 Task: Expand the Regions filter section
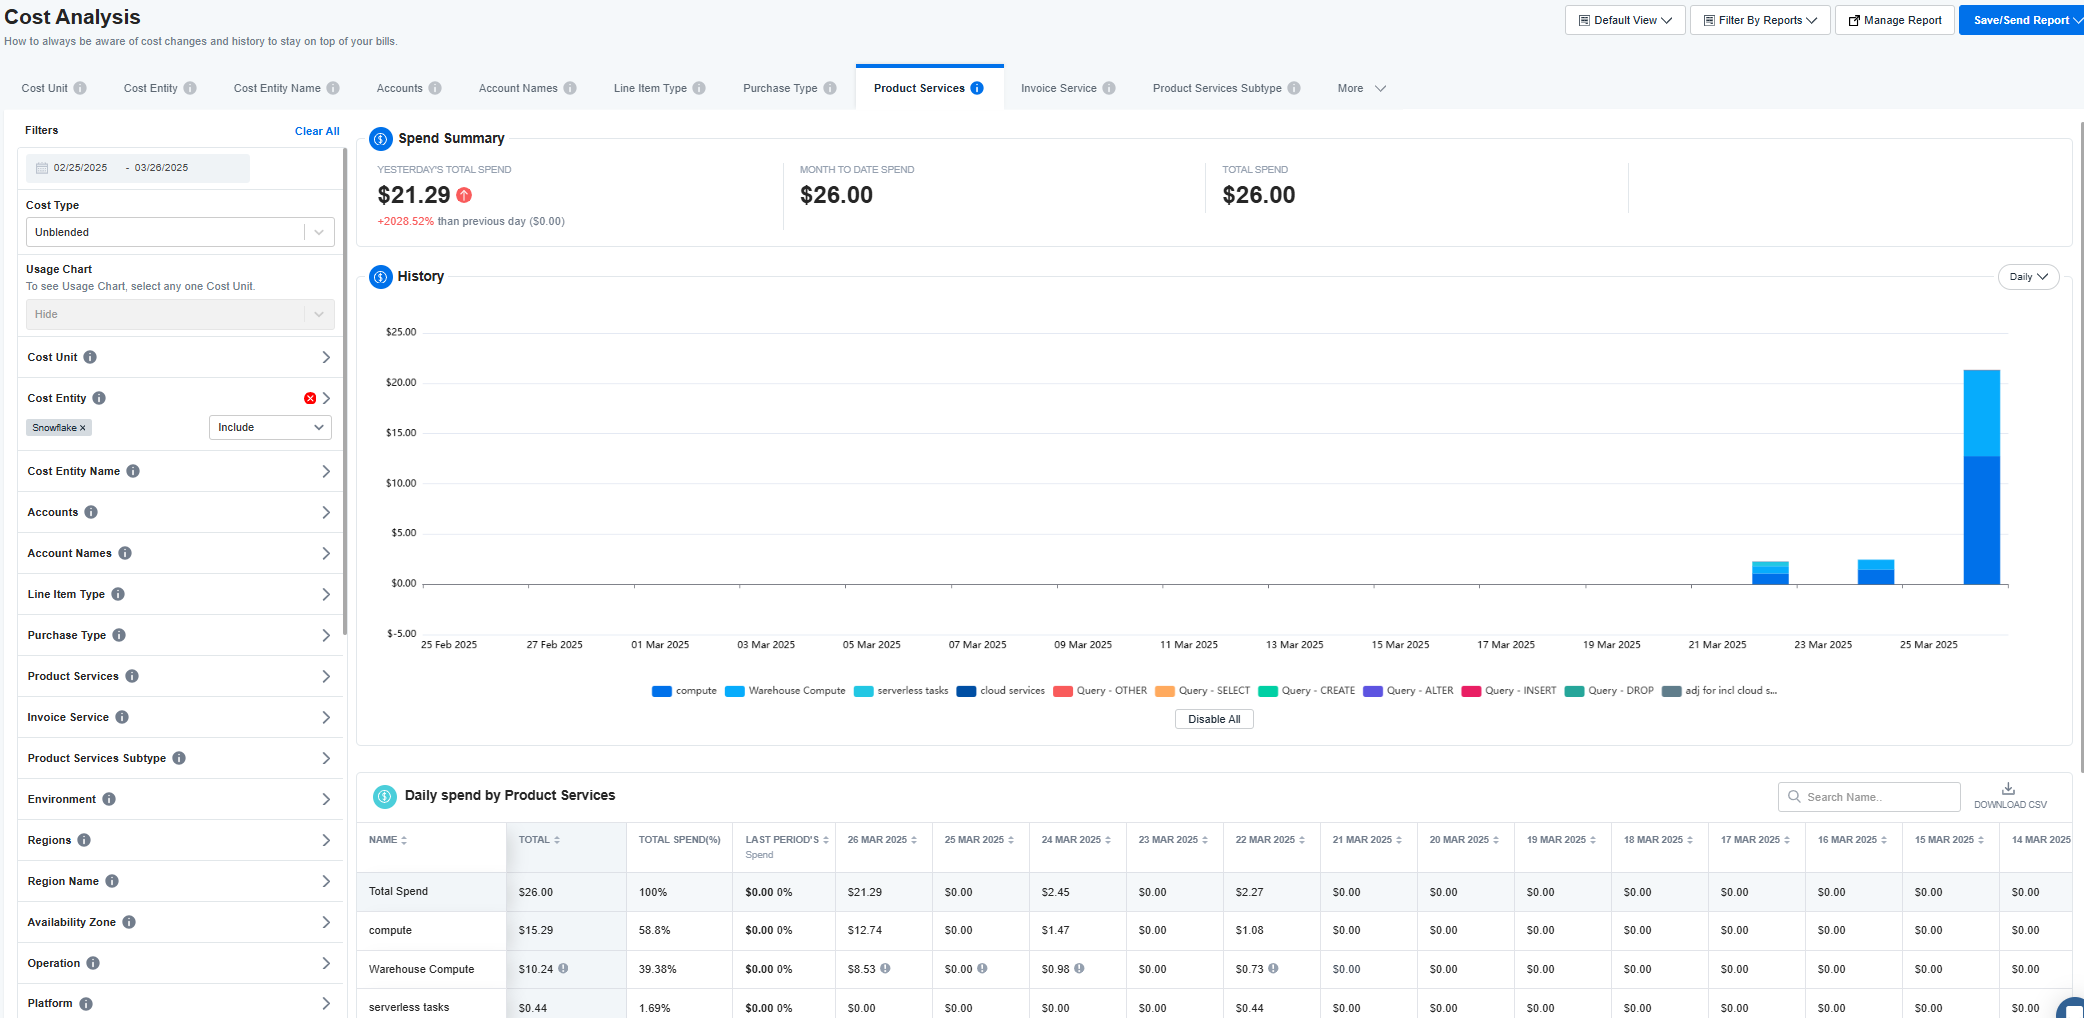[180, 840]
